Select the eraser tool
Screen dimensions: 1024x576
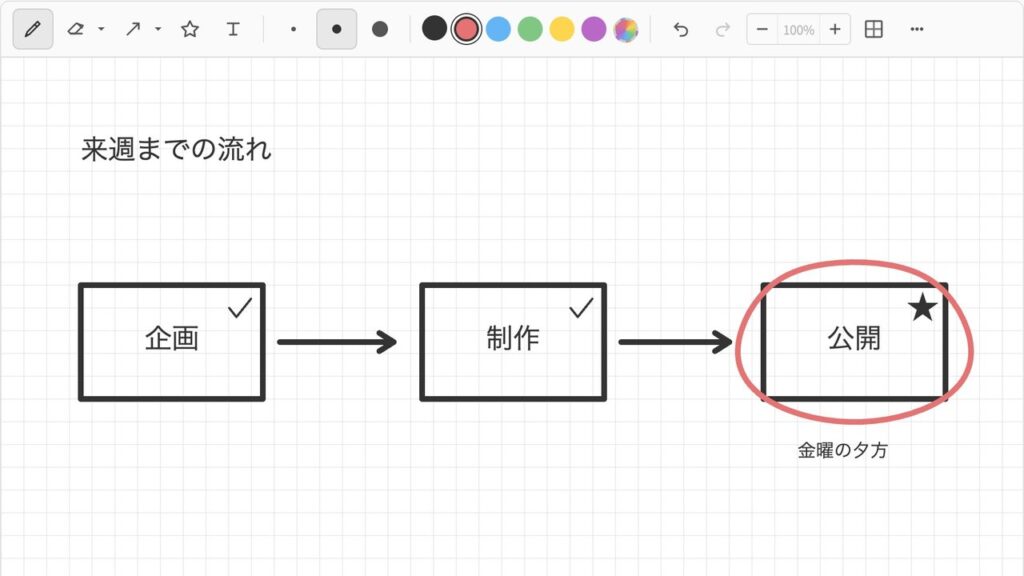(x=76, y=29)
